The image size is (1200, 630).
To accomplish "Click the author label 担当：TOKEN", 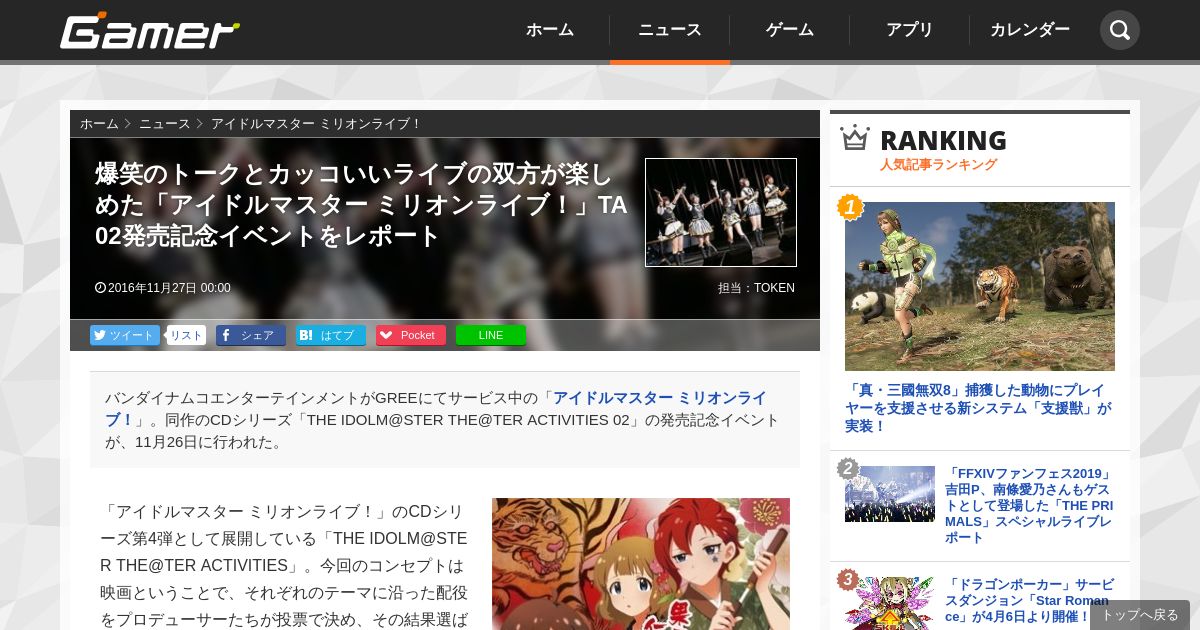I will coord(756,288).
